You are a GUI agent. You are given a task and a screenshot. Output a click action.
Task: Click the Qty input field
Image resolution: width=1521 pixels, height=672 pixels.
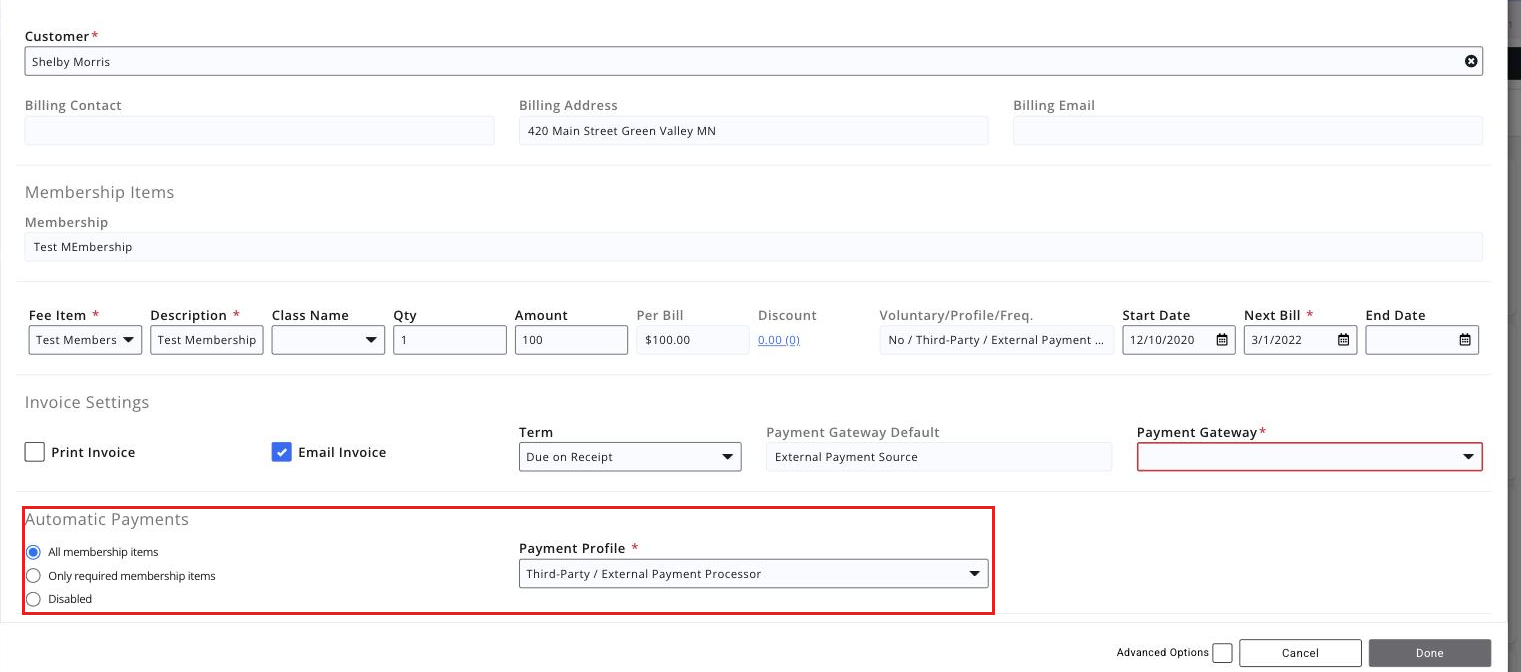click(450, 340)
